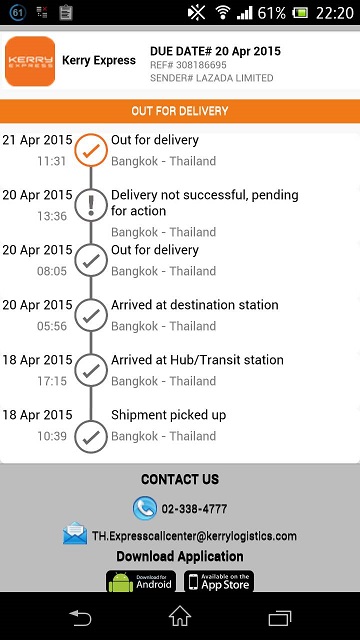Email TH.Expresscallcenter@kerrylogistics.com address
Image resolution: width=360 pixels, height=640 pixels.
click(x=194, y=536)
